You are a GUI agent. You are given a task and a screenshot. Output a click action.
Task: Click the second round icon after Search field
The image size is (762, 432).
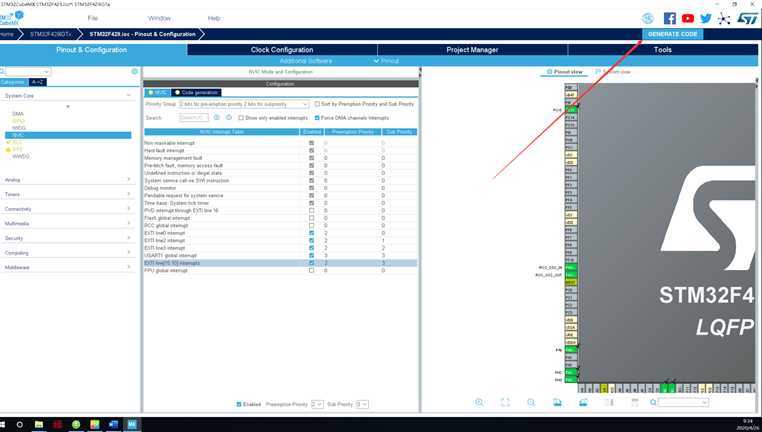tap(229, 118)
